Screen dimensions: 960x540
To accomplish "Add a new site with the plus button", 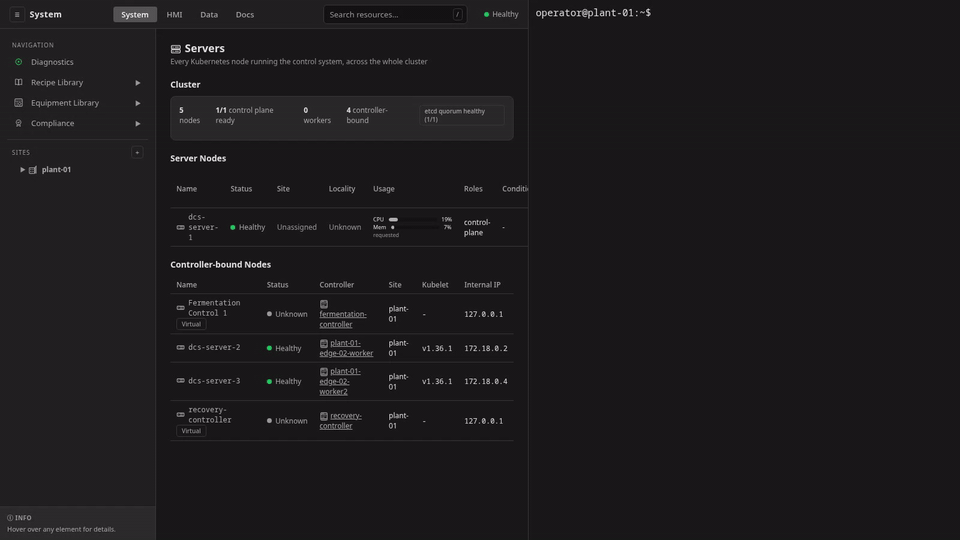I will point(137,152).
